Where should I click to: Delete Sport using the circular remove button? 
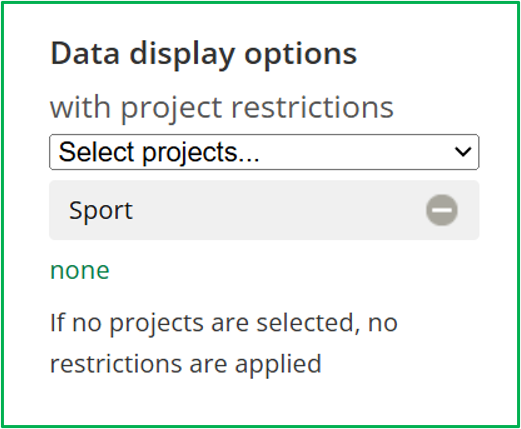tap(442, 210)
